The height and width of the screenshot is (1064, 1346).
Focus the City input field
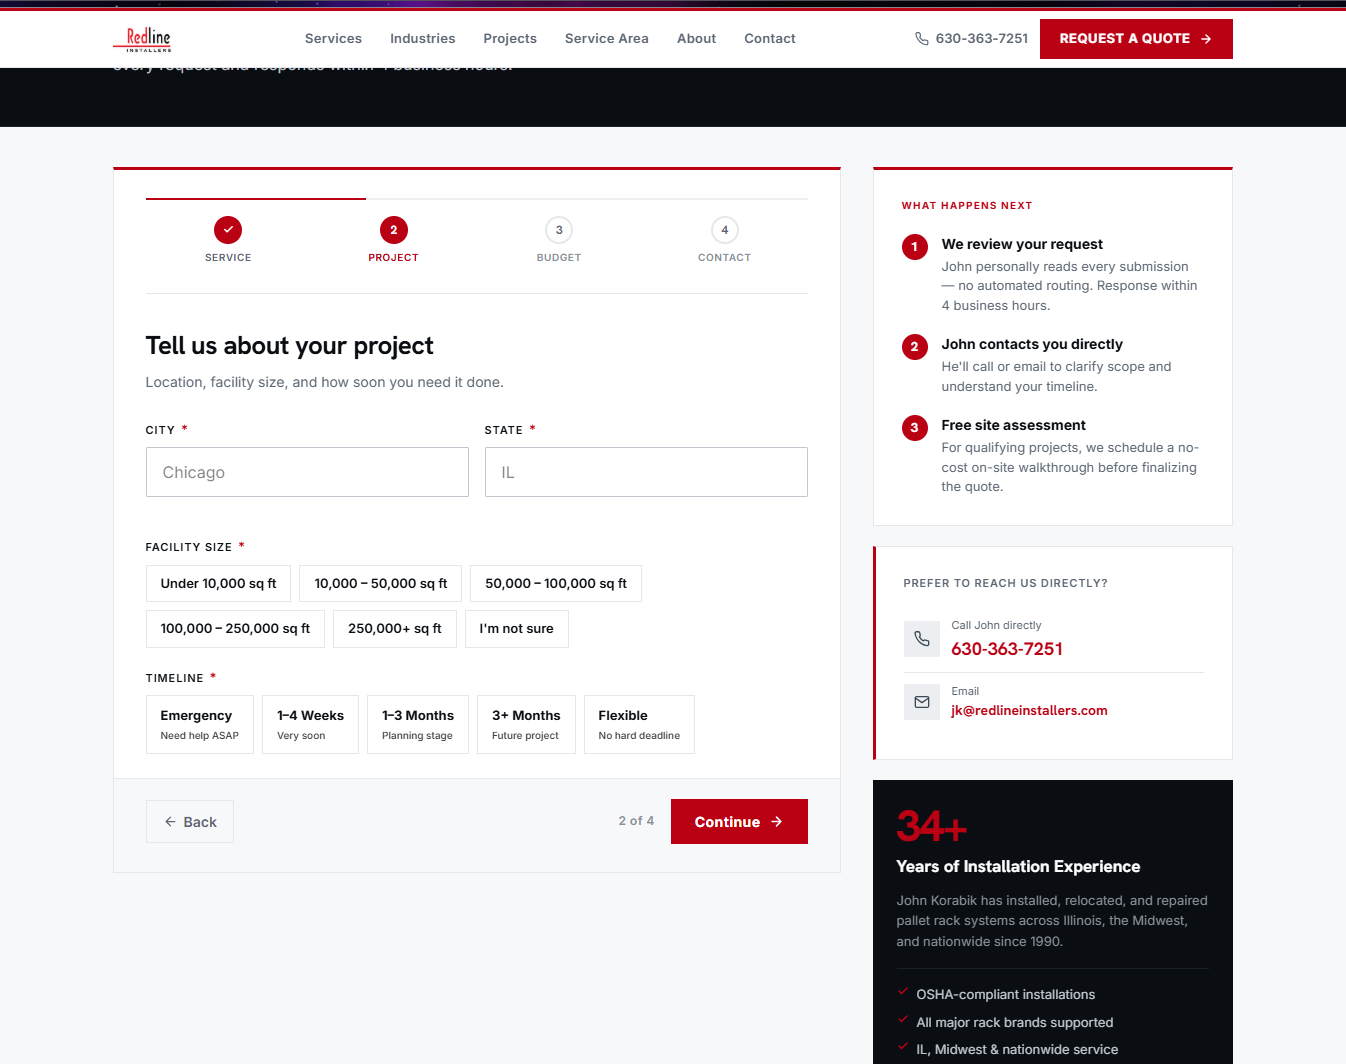307,472
